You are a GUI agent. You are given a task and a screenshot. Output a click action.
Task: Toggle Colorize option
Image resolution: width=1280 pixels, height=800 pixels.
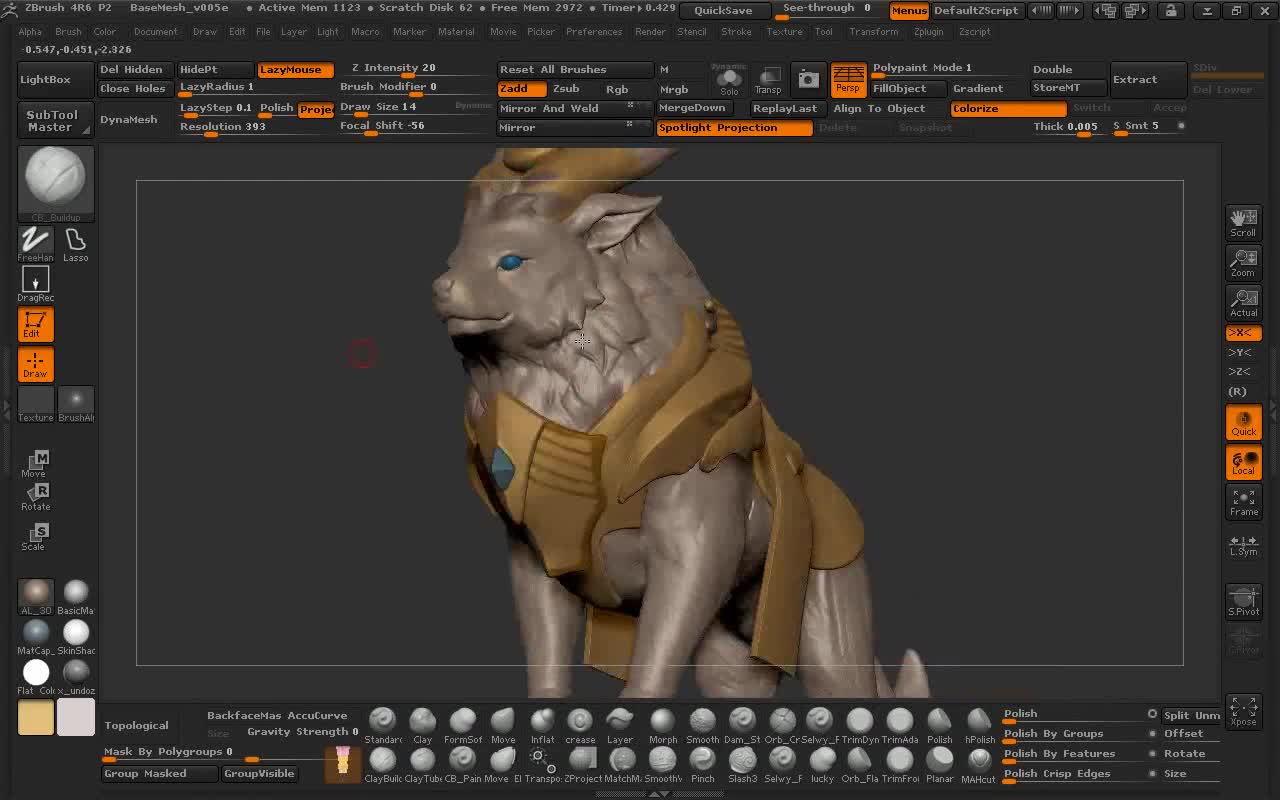pyautogui.click(x=1008, y=108)
